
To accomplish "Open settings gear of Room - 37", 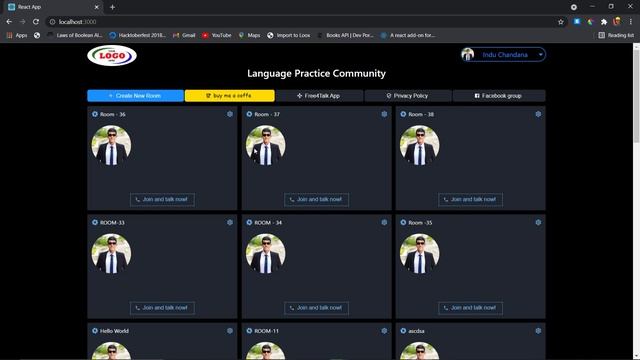I will click(x=384, y=114).
